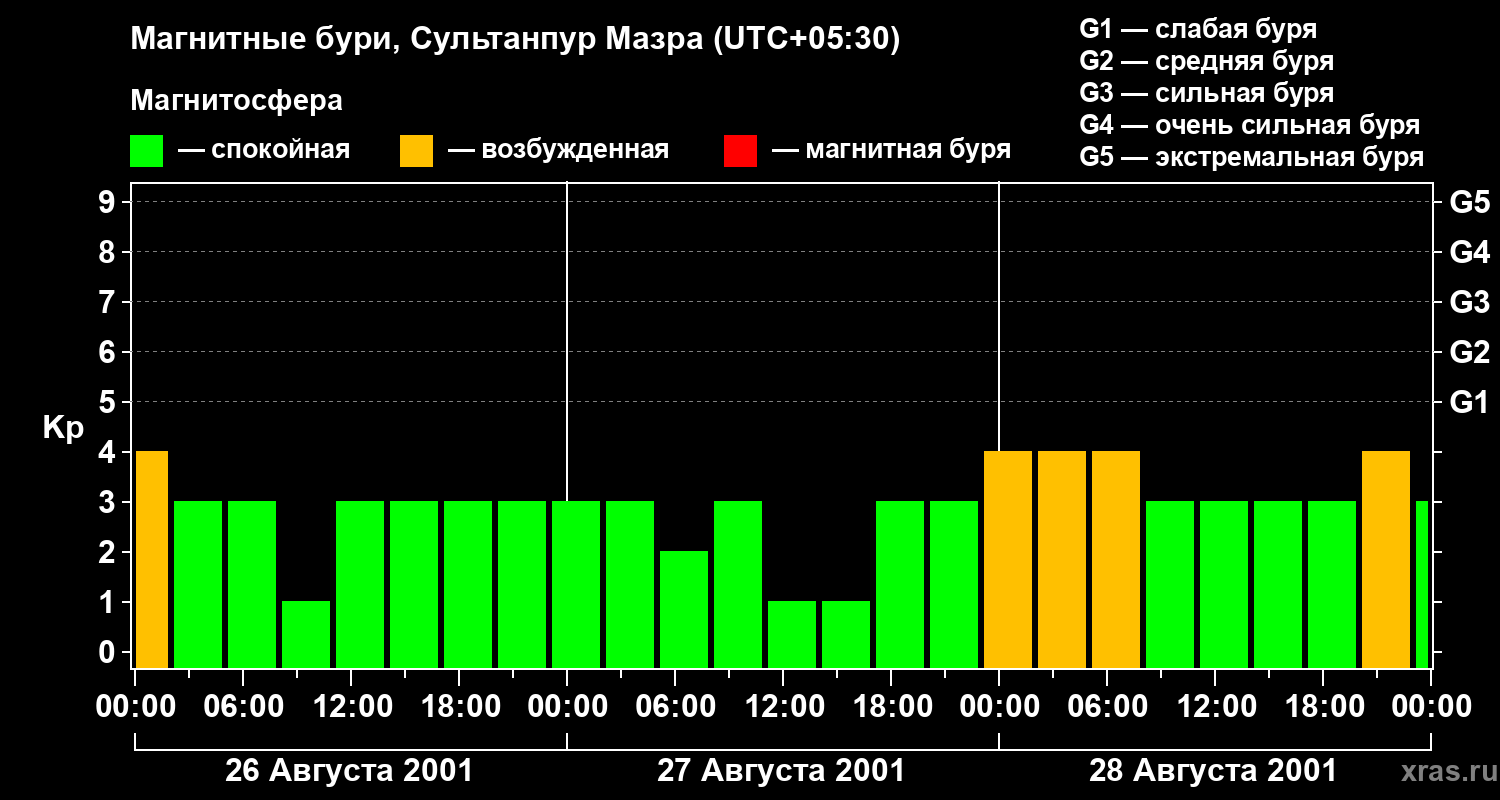Image resolution: width=1500 pixels, height=800 pixels.
Task: Click the 12:00 tick label for 28 Августа
Action: pyautogui.click(x=1216, y=706)
